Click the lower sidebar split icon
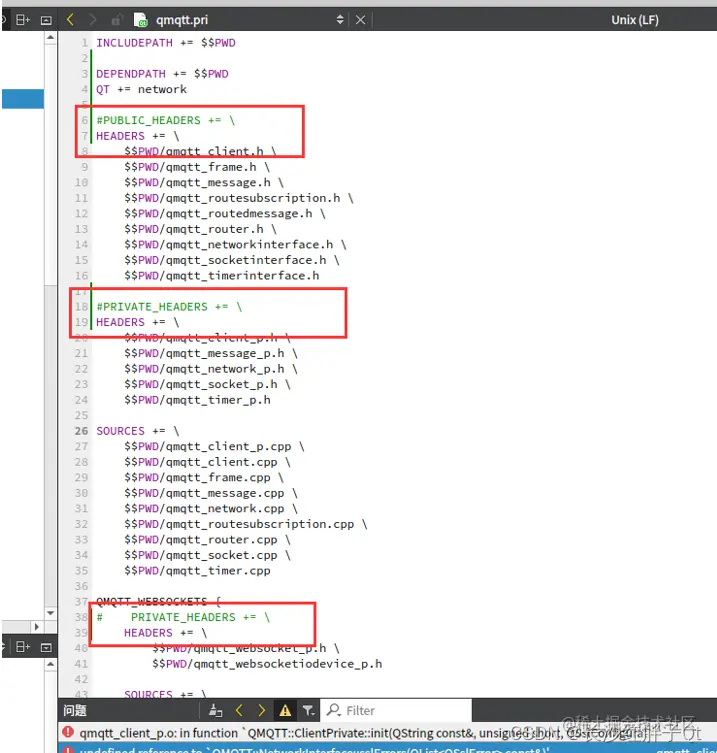This screenshot has height=753, width=717. (23, 647)
